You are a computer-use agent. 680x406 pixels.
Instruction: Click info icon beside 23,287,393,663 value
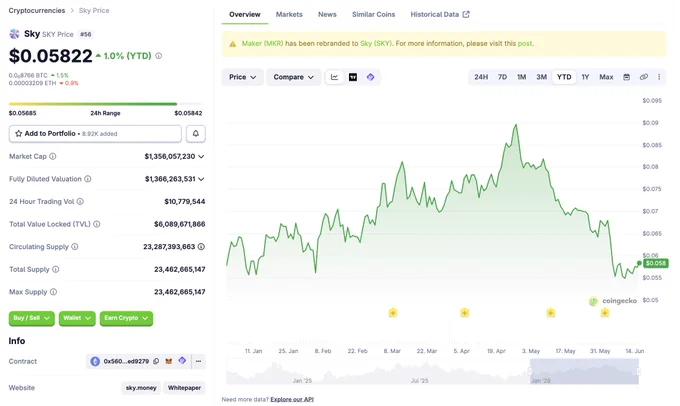[201, 246]
